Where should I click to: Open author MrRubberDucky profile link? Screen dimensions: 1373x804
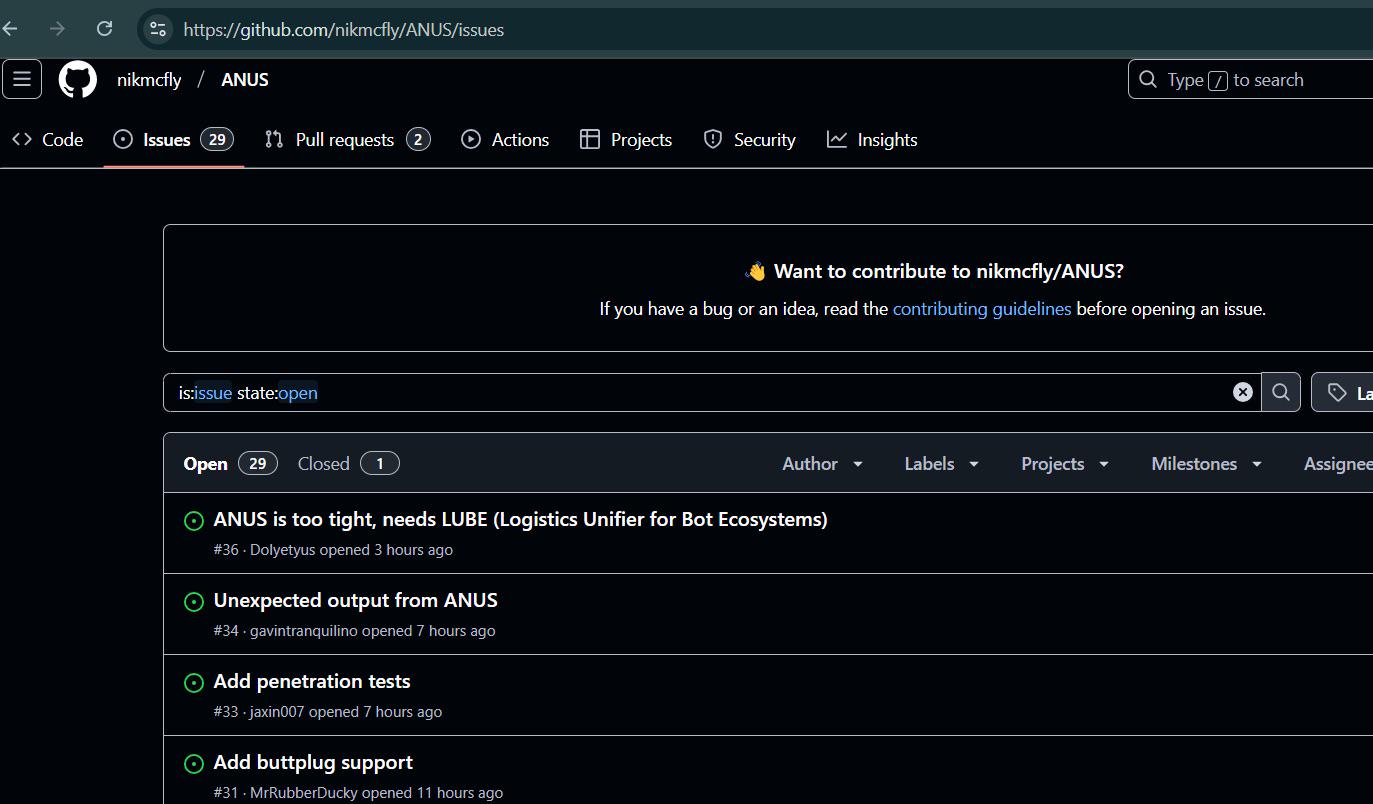(x=303, y=793)
